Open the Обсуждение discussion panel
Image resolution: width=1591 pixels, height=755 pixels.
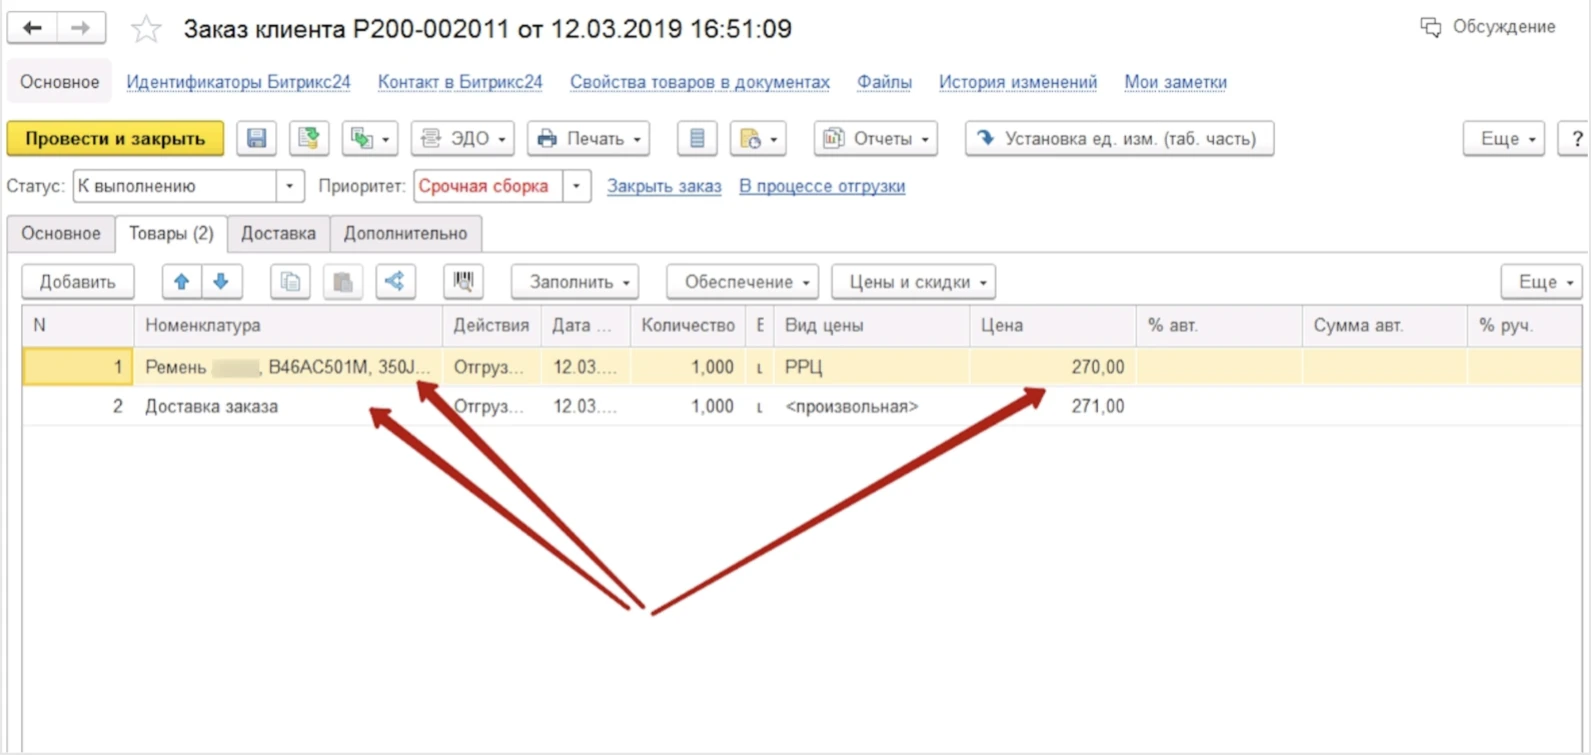tap(1488, 27)
